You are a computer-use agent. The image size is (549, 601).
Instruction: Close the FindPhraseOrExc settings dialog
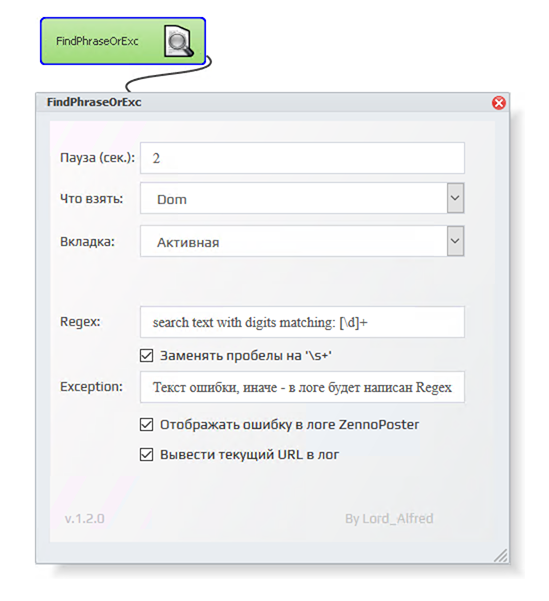click(x=498, y=103)
